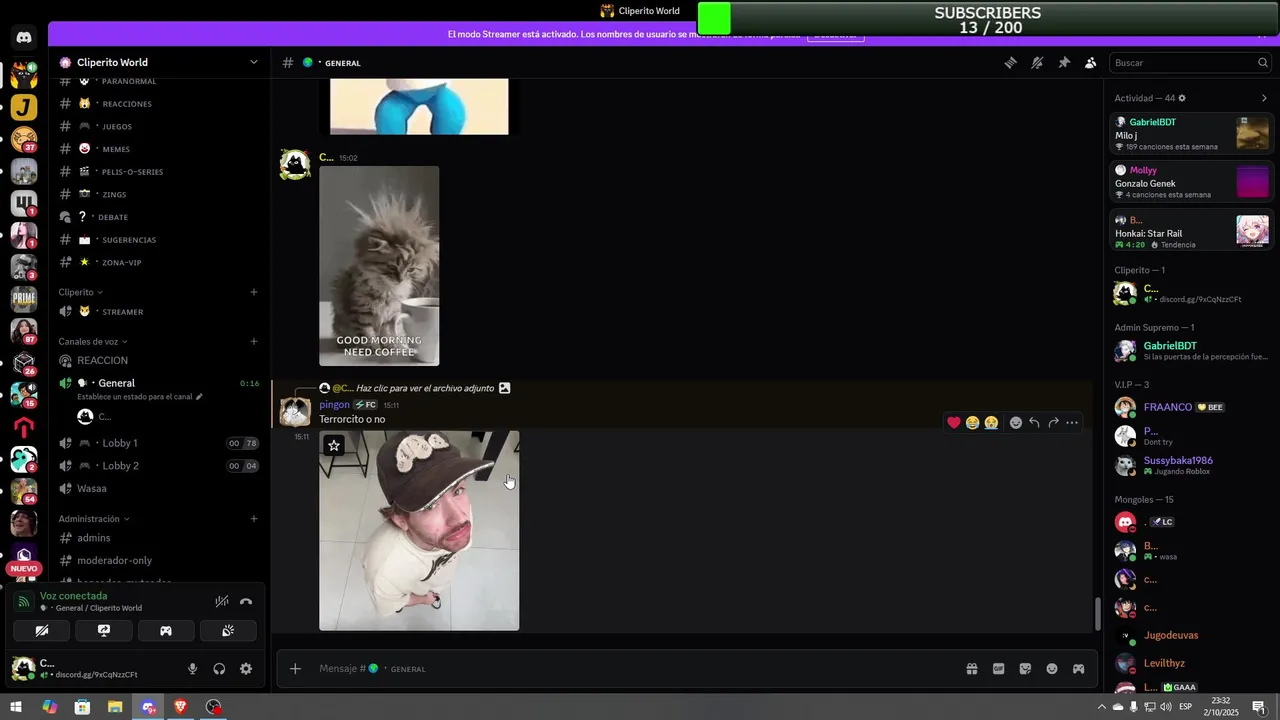Open the Threads icon in channel header
The image size is (1280, 720).
coord(1010,62)
